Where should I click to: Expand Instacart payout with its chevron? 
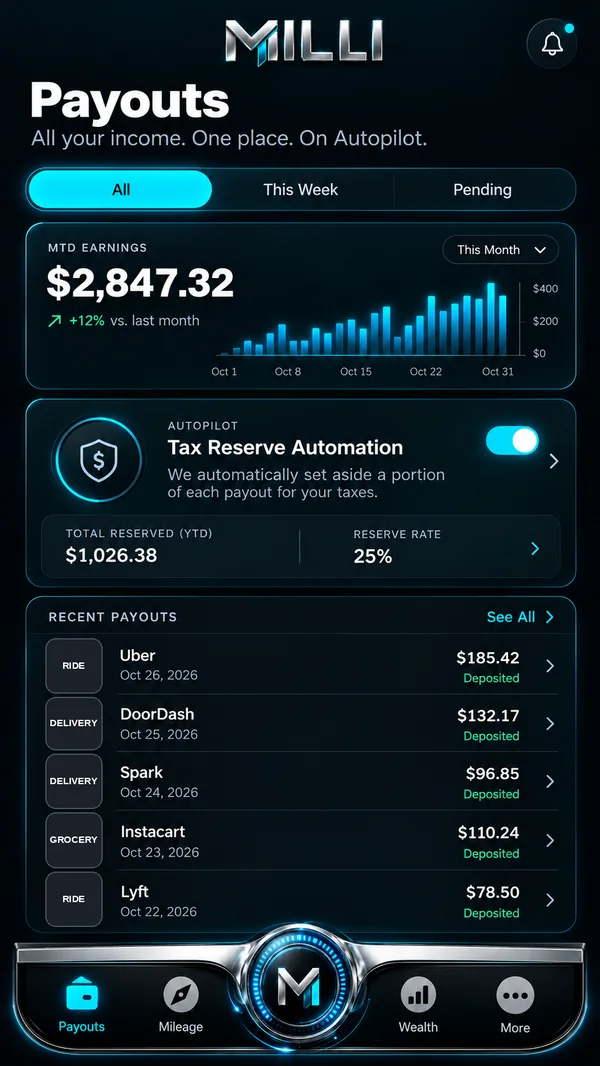[550, 841]
